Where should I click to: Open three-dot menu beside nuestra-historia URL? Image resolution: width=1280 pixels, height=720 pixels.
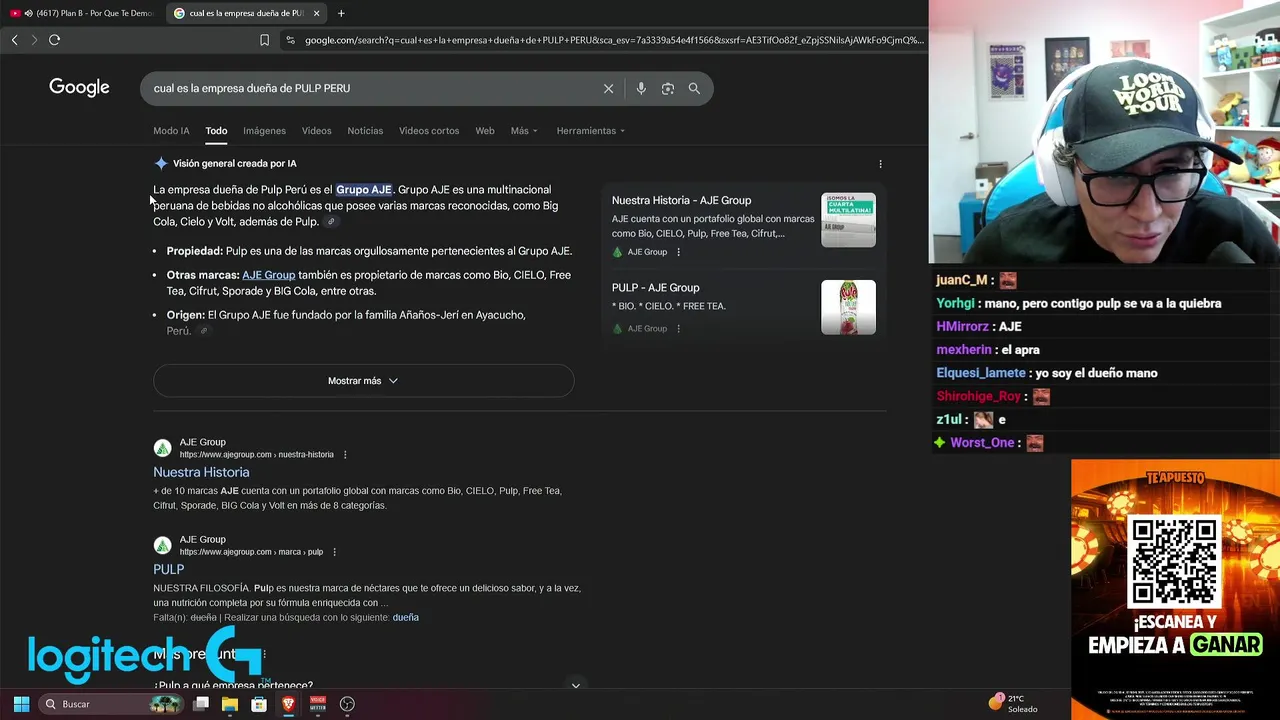(345, 455)
